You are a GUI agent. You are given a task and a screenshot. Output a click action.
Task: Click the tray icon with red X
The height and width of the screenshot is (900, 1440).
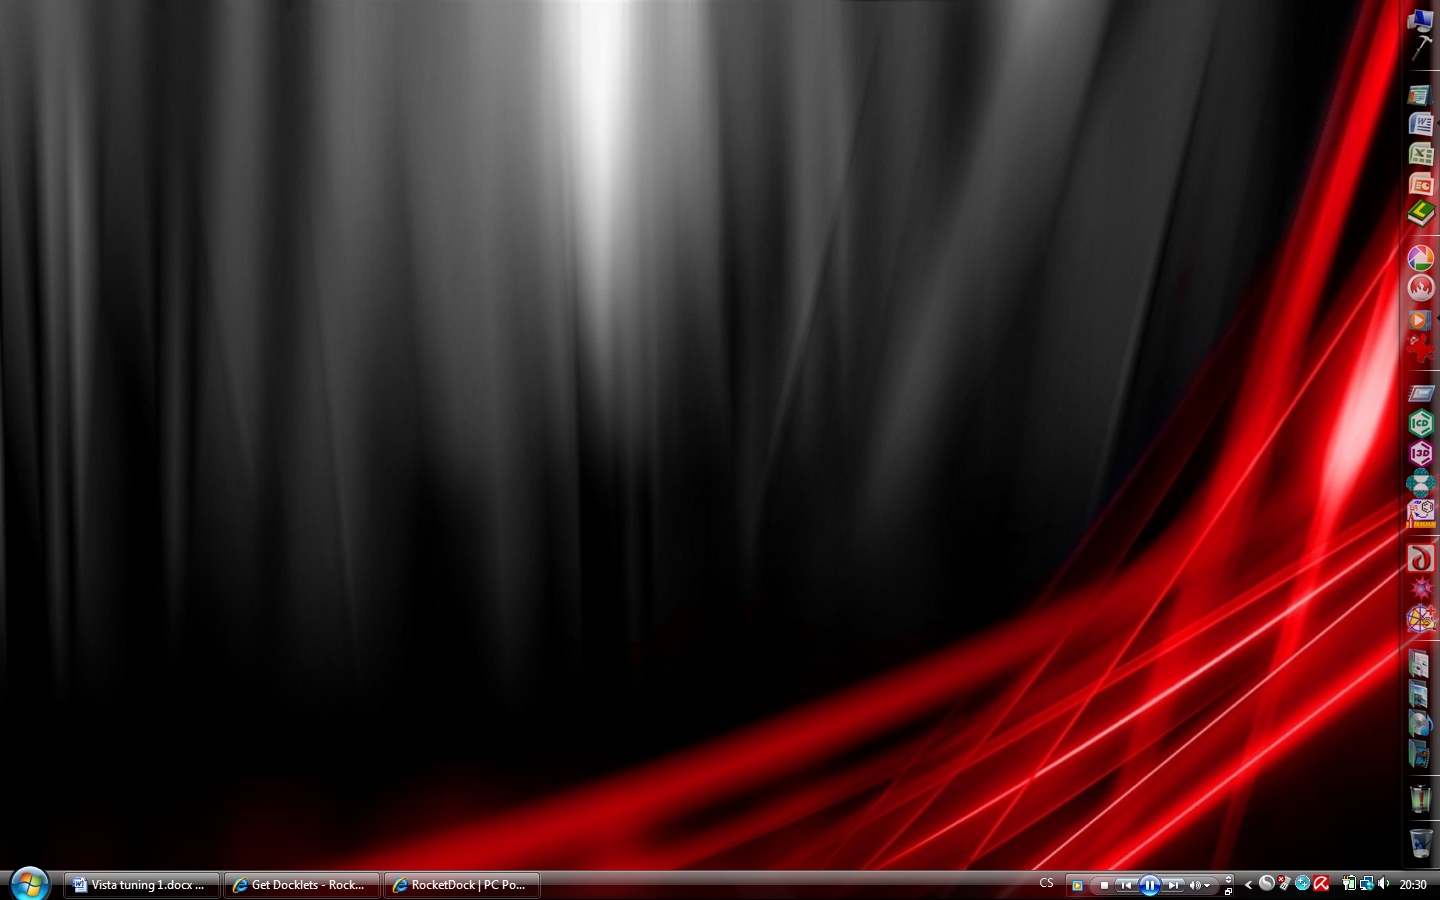tap(1284, 883)
